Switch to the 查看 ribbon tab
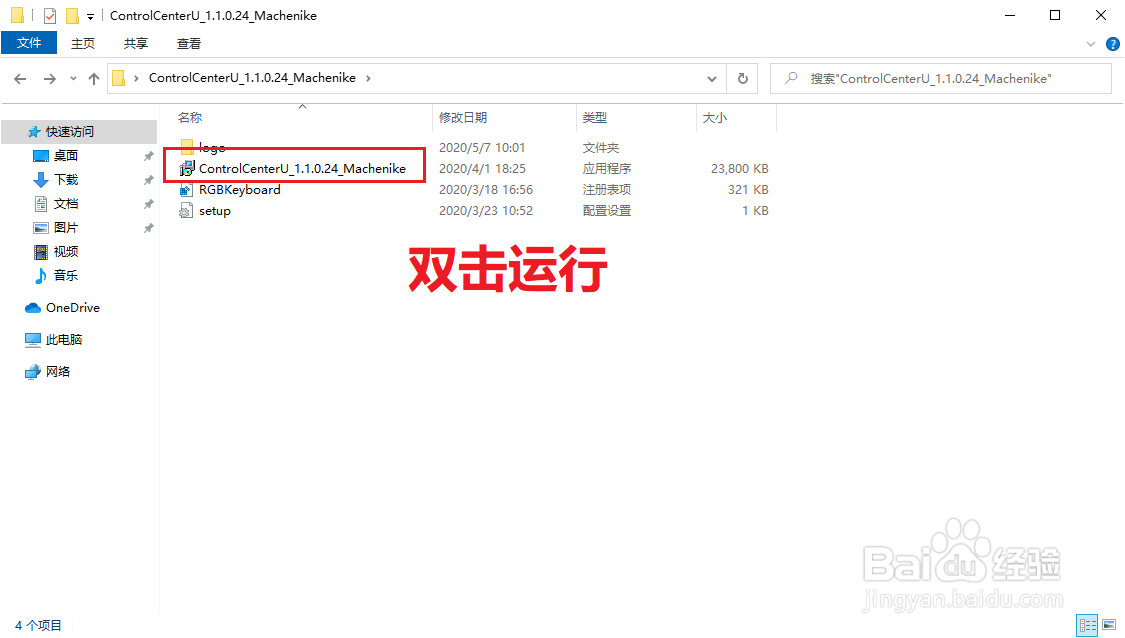 click(x=189, y=44)
